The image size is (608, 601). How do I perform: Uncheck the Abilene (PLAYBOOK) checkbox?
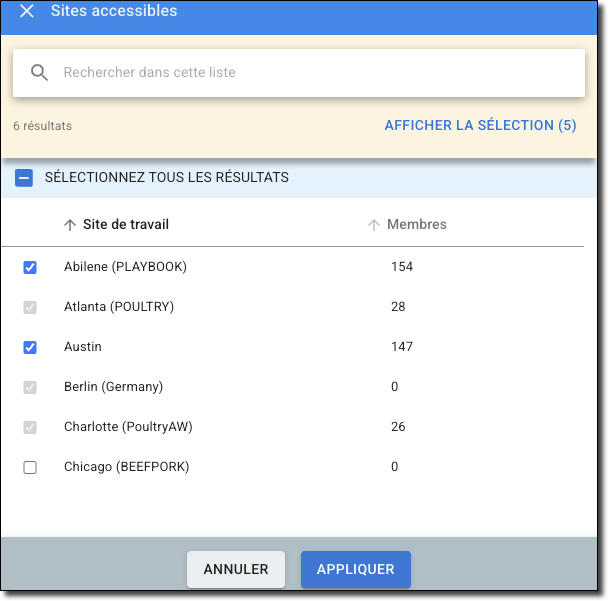(x=30, y=267)
